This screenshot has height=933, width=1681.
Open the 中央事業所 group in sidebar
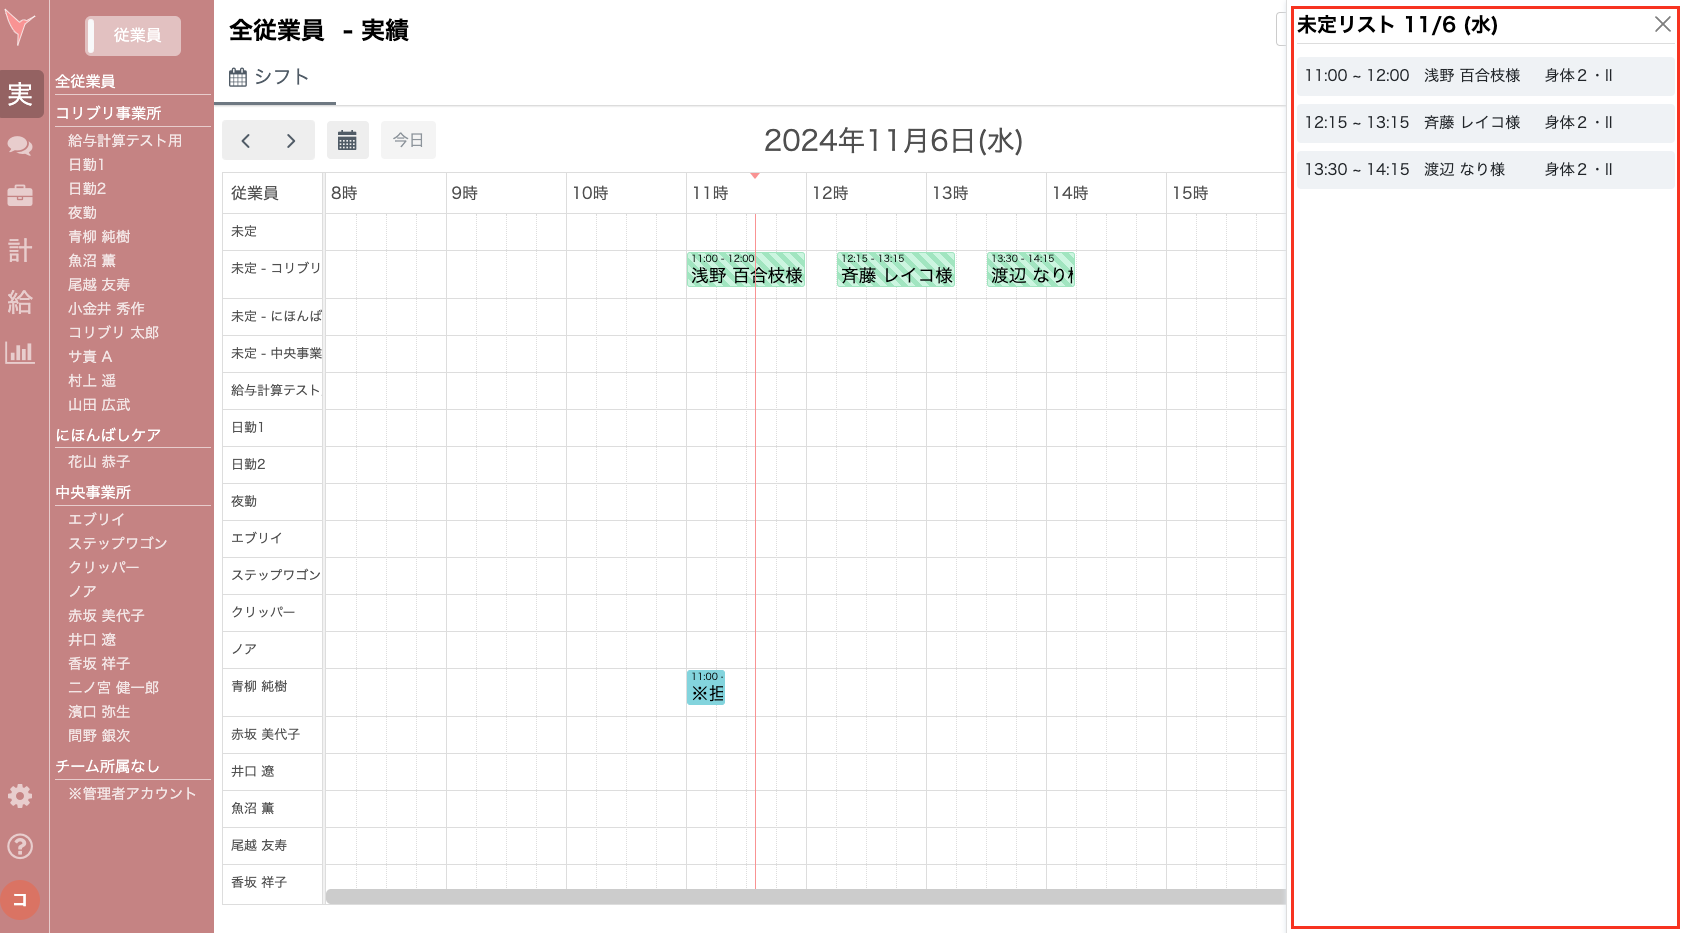pyautogui.click(x=93, y=492)
